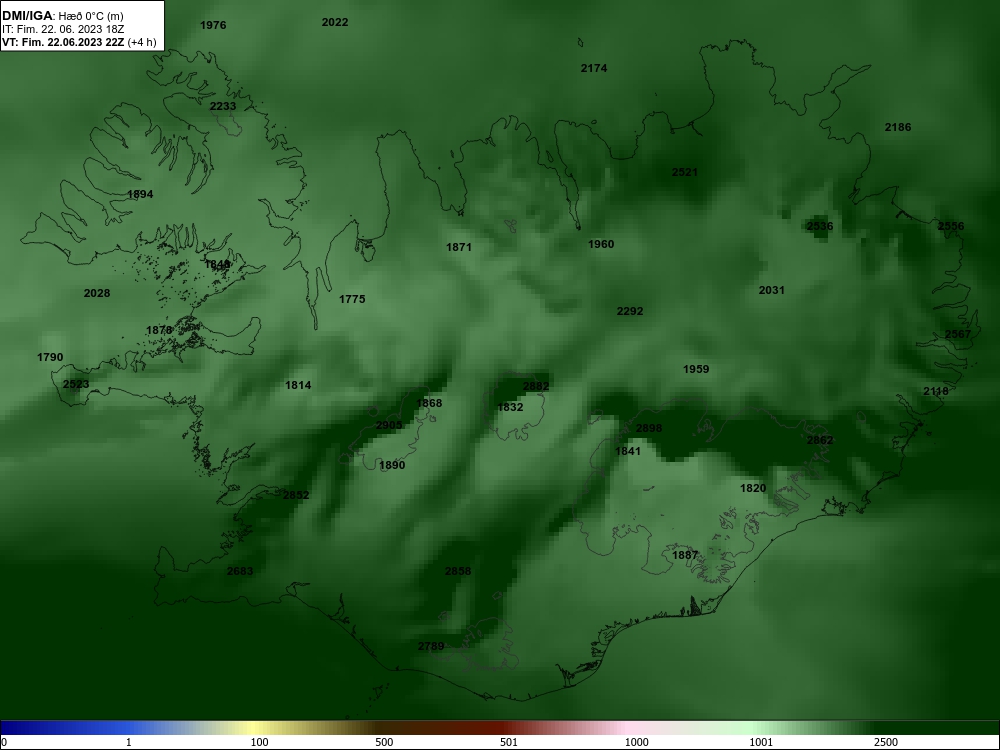Click the map value 1775
Image resolution: width=1000 pixels, height=750 pixels.
click(x=352, y=299)
